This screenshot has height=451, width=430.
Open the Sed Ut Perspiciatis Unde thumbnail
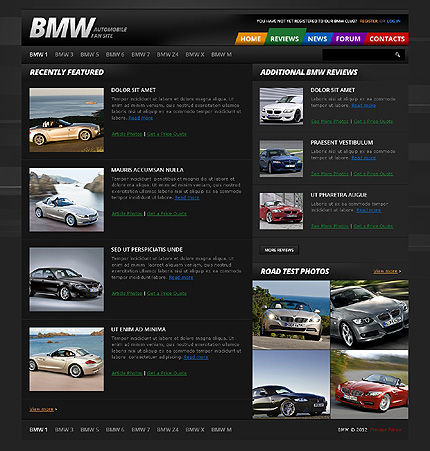[67, 279]
